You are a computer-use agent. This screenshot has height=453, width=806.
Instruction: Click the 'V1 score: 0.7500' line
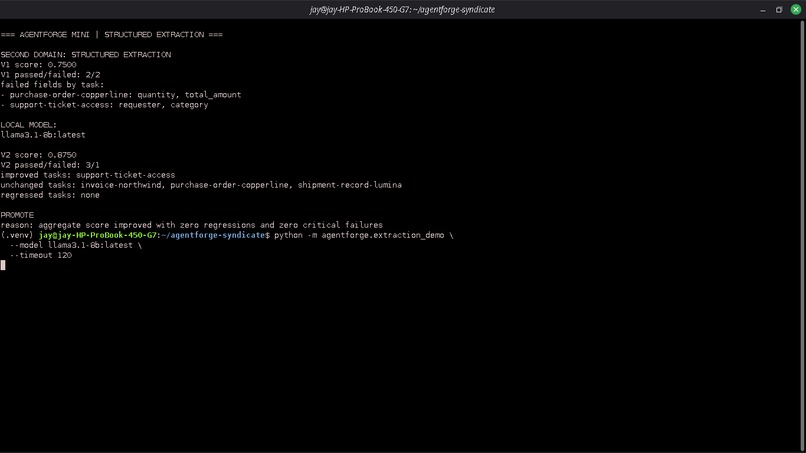39,65
